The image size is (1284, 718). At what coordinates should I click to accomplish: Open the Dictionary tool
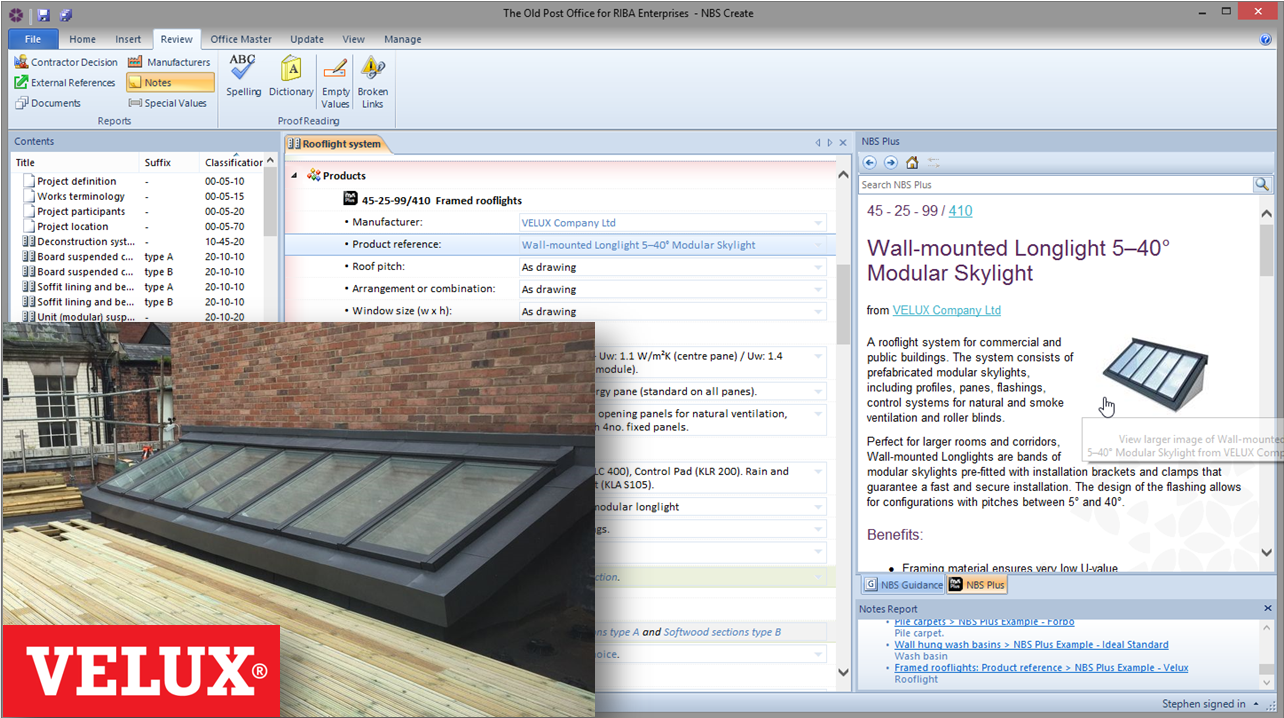click(x=291, y=77)
